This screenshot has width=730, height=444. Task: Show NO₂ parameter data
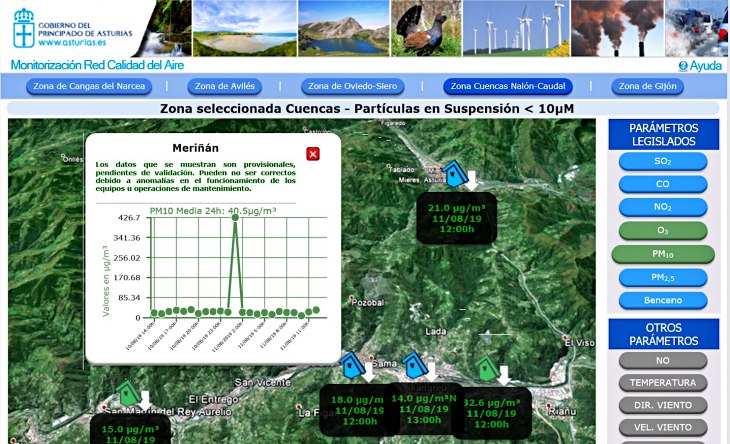tap(663, 207)
